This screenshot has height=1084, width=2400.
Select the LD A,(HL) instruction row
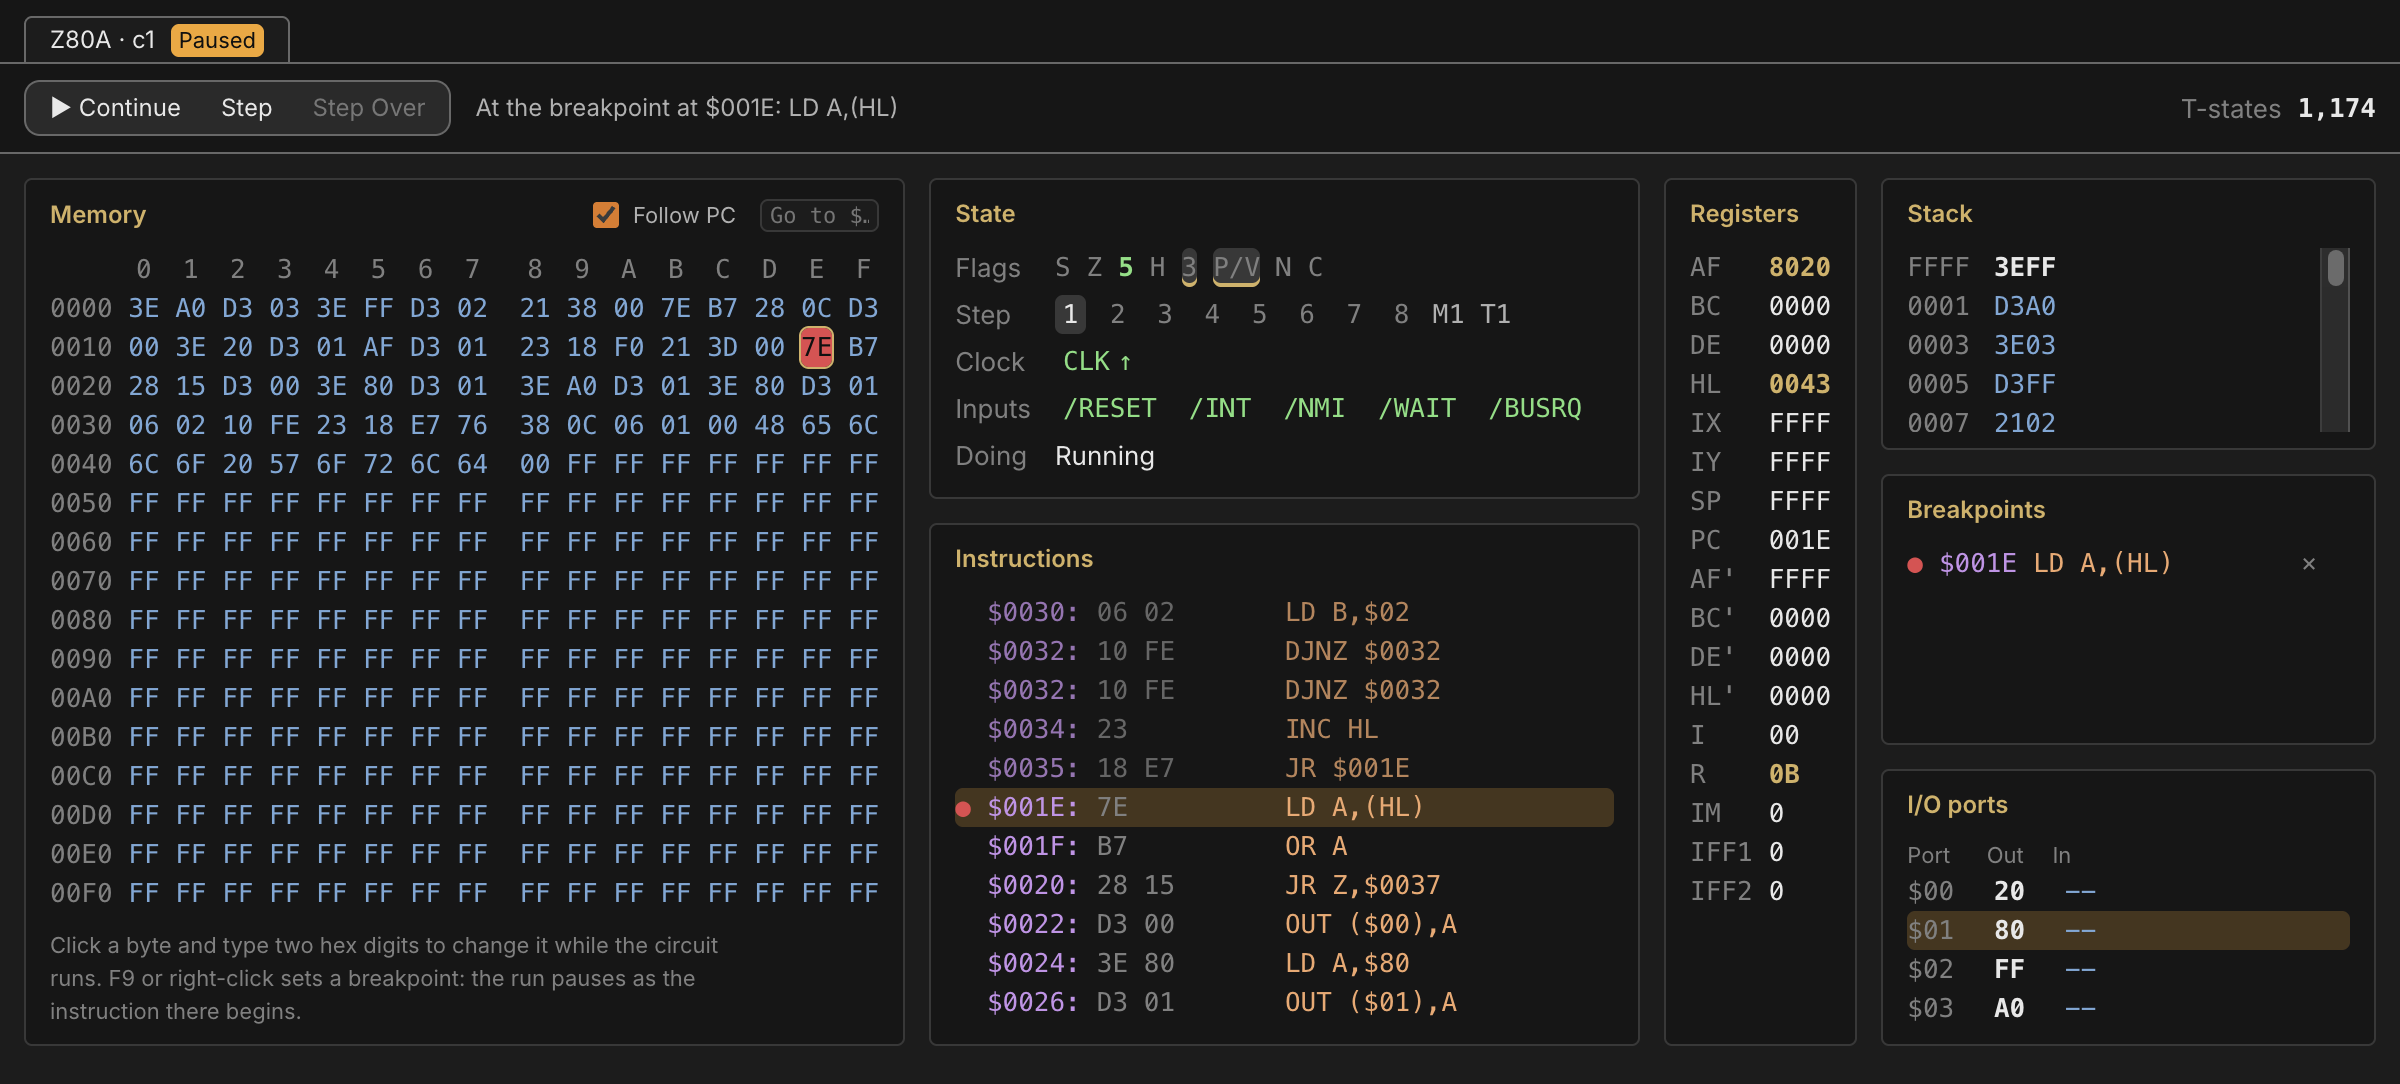coord(1284,807)
